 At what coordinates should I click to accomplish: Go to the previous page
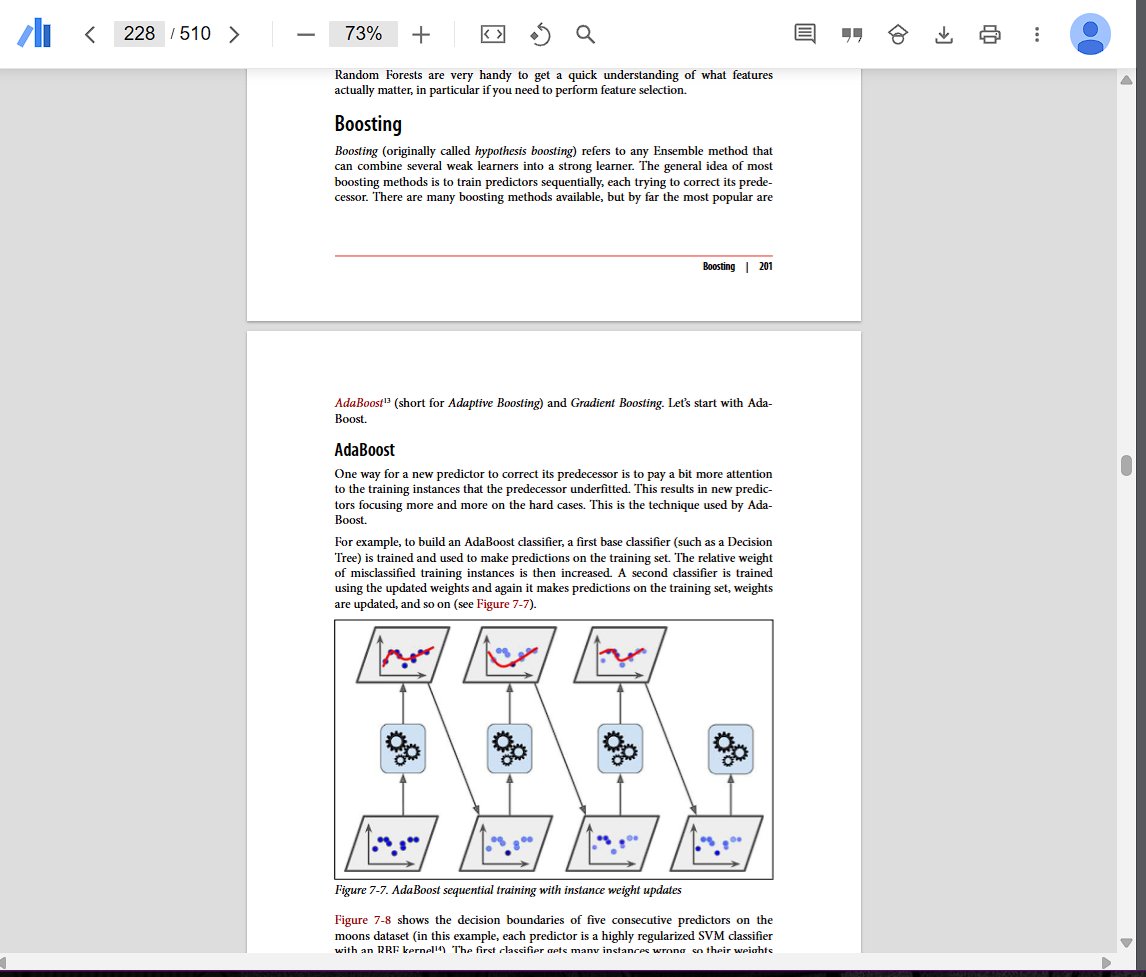click(90, 34)
